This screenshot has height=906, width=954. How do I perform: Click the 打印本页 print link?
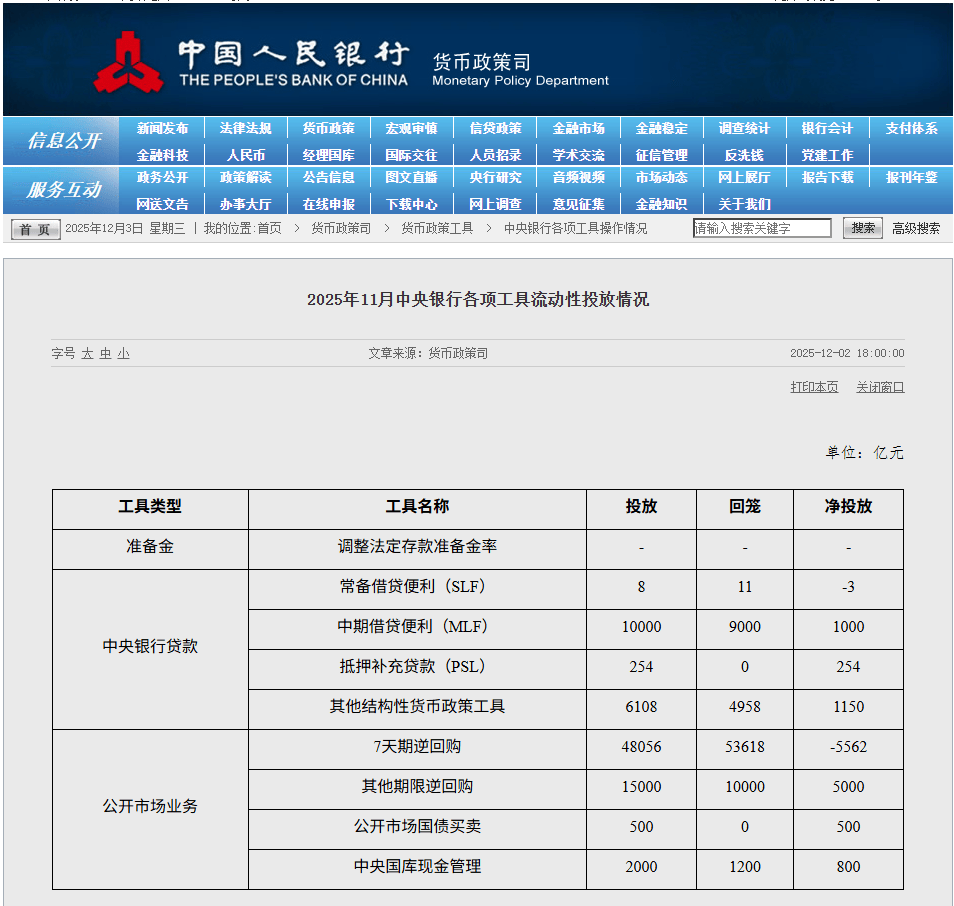(x=814, y=387)
